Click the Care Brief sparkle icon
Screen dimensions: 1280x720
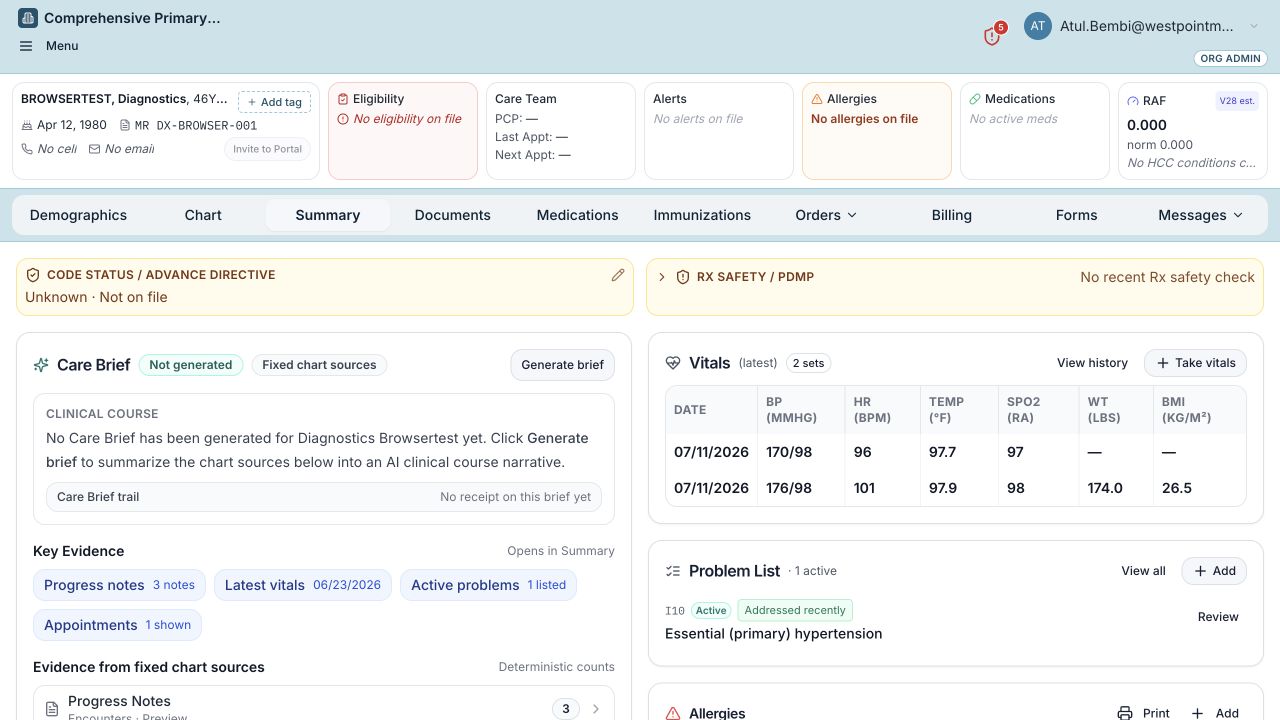coord(41,365)
